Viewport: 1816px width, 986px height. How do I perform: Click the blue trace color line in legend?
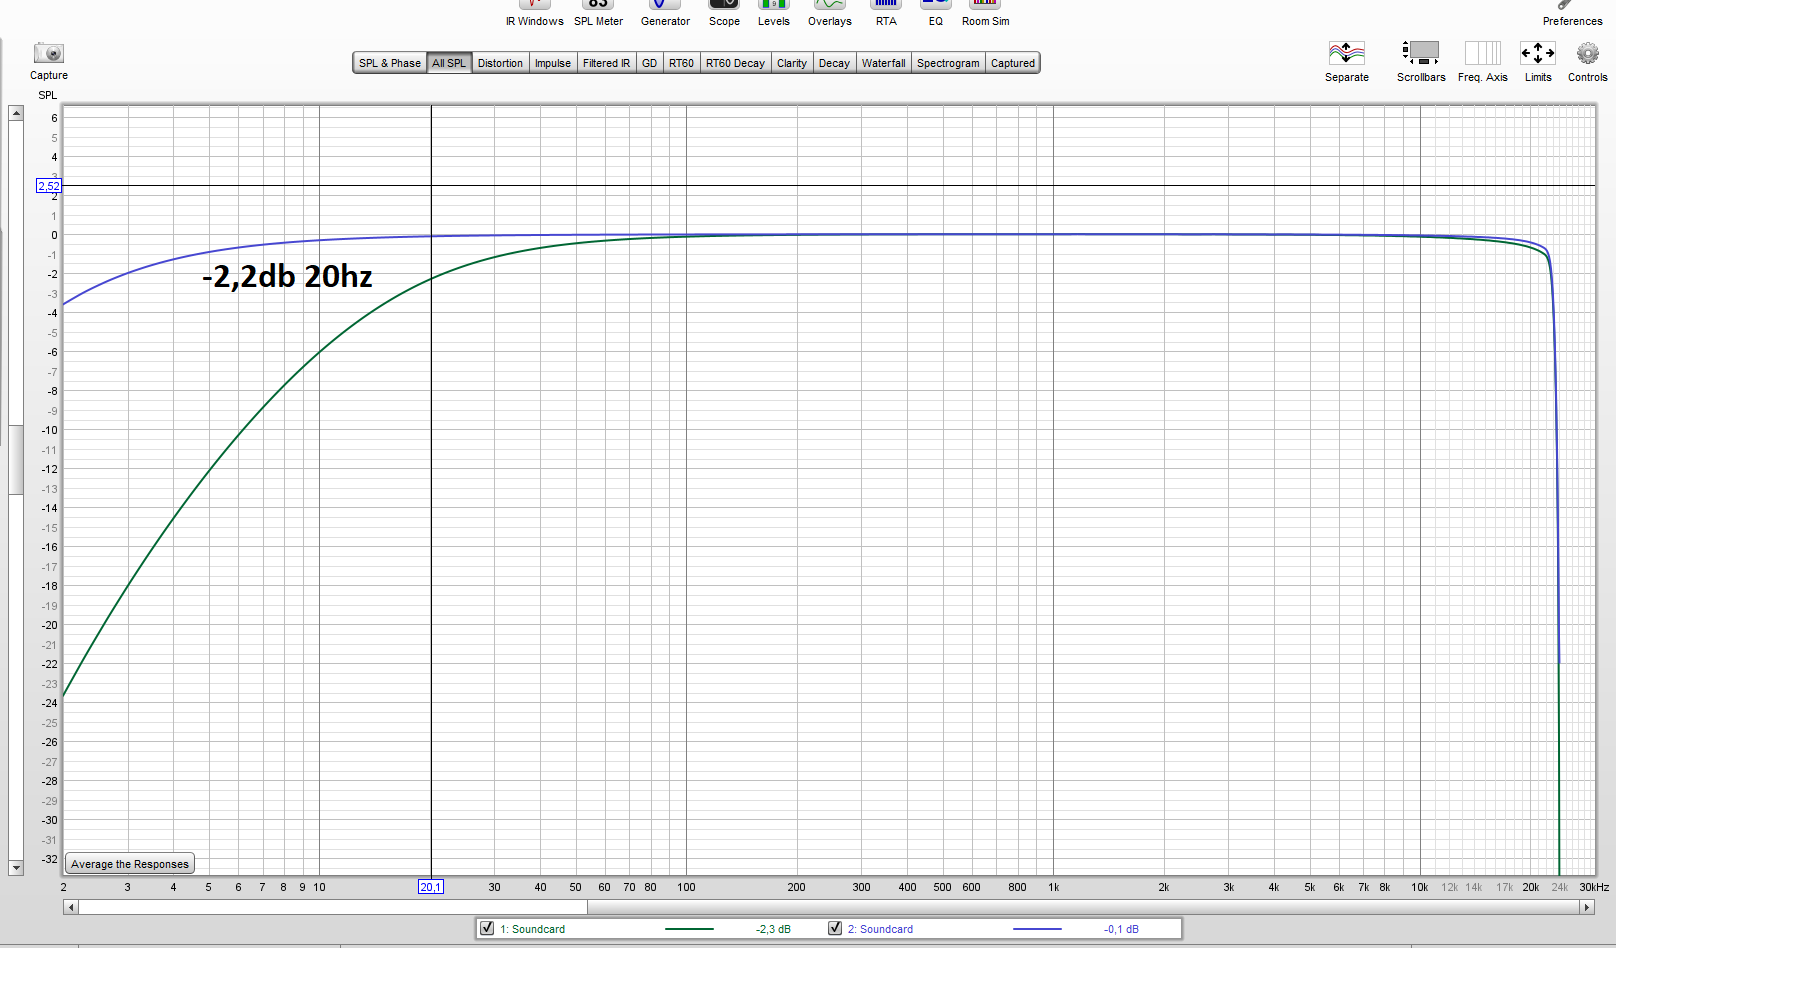(1037, 929)
